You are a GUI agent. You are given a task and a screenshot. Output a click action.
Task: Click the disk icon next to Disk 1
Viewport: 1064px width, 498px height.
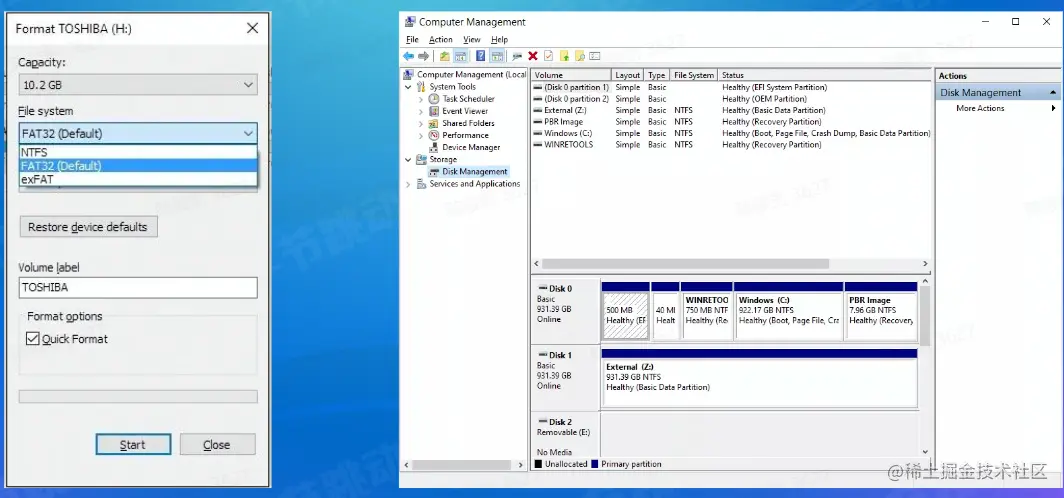pos(542,355)
